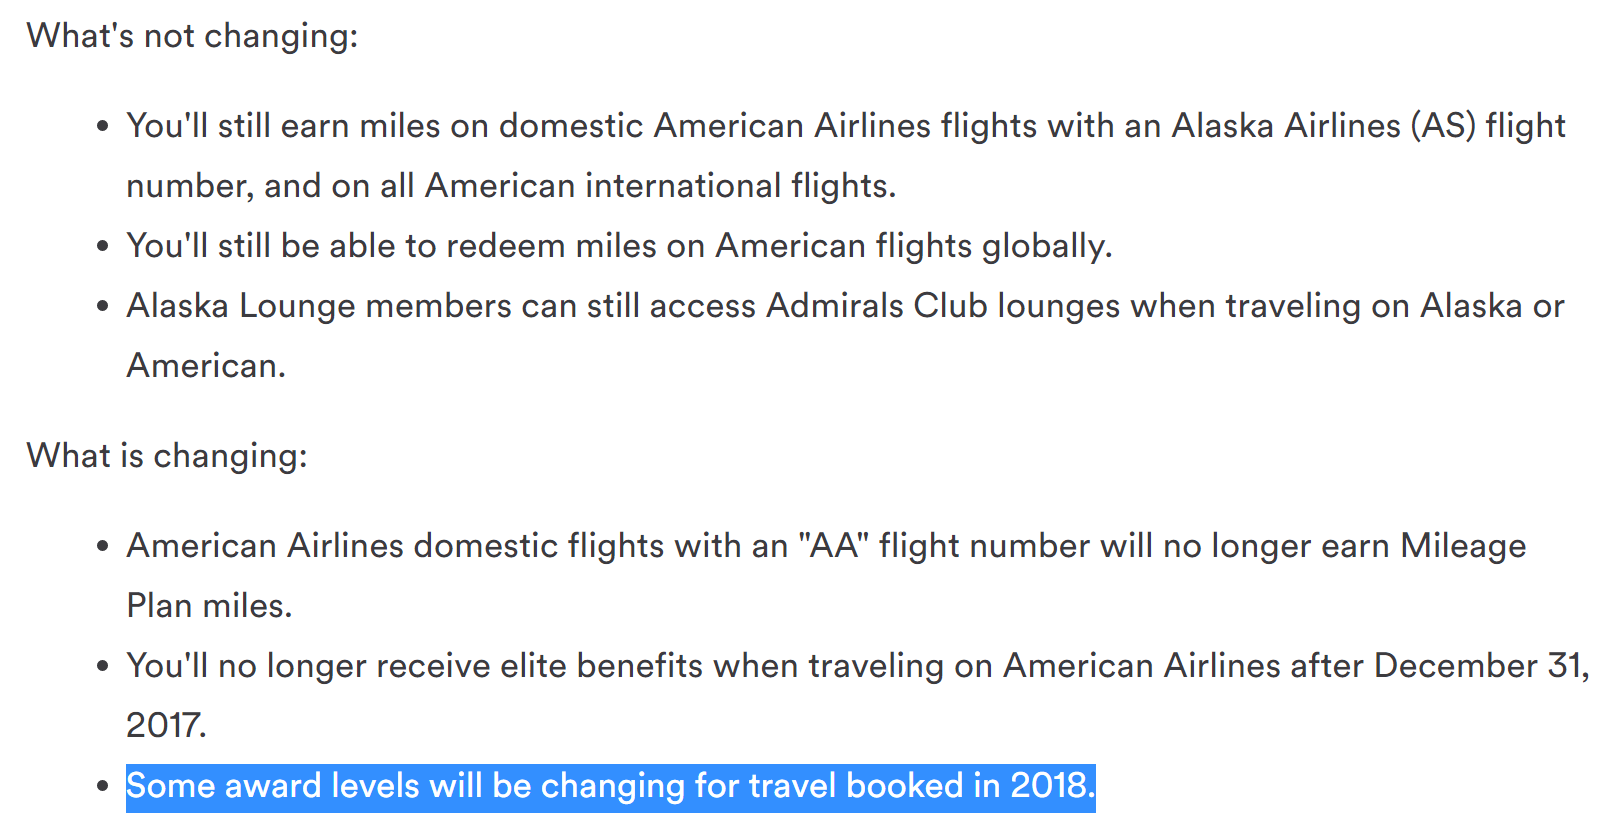Click the word "2018" in highlighted text
Image resolution: width=1615 pixels, height=834 pixels.
pos(1048,786)
